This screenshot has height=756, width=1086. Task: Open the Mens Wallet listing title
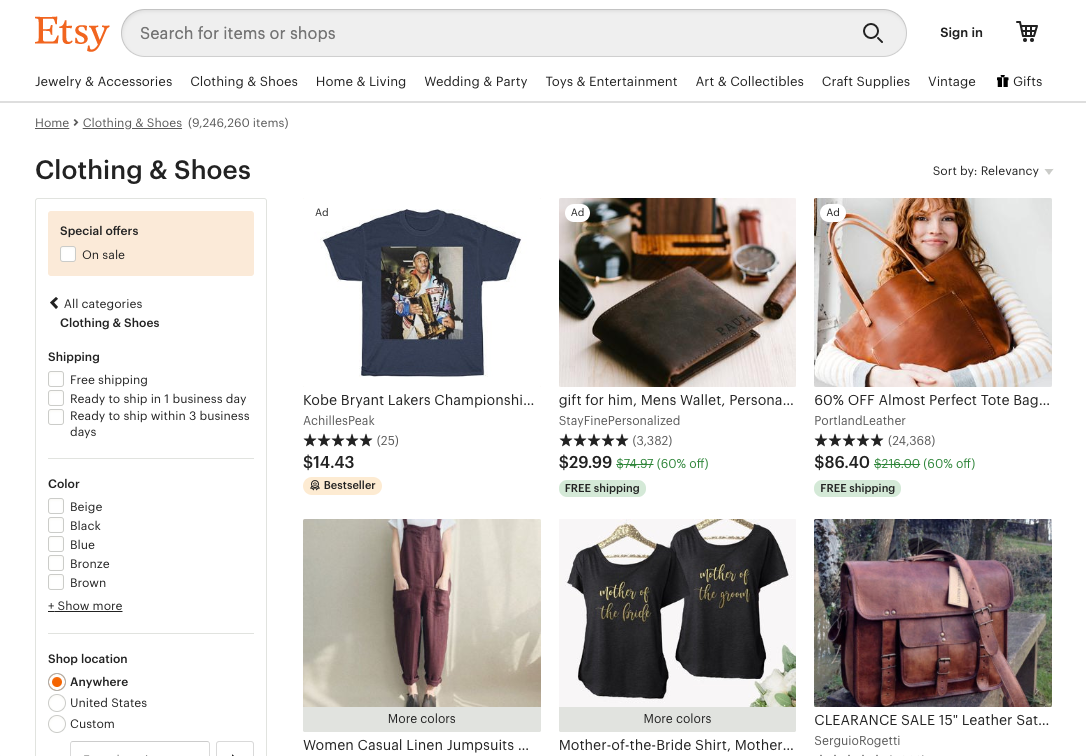click(x=676, y=399)
